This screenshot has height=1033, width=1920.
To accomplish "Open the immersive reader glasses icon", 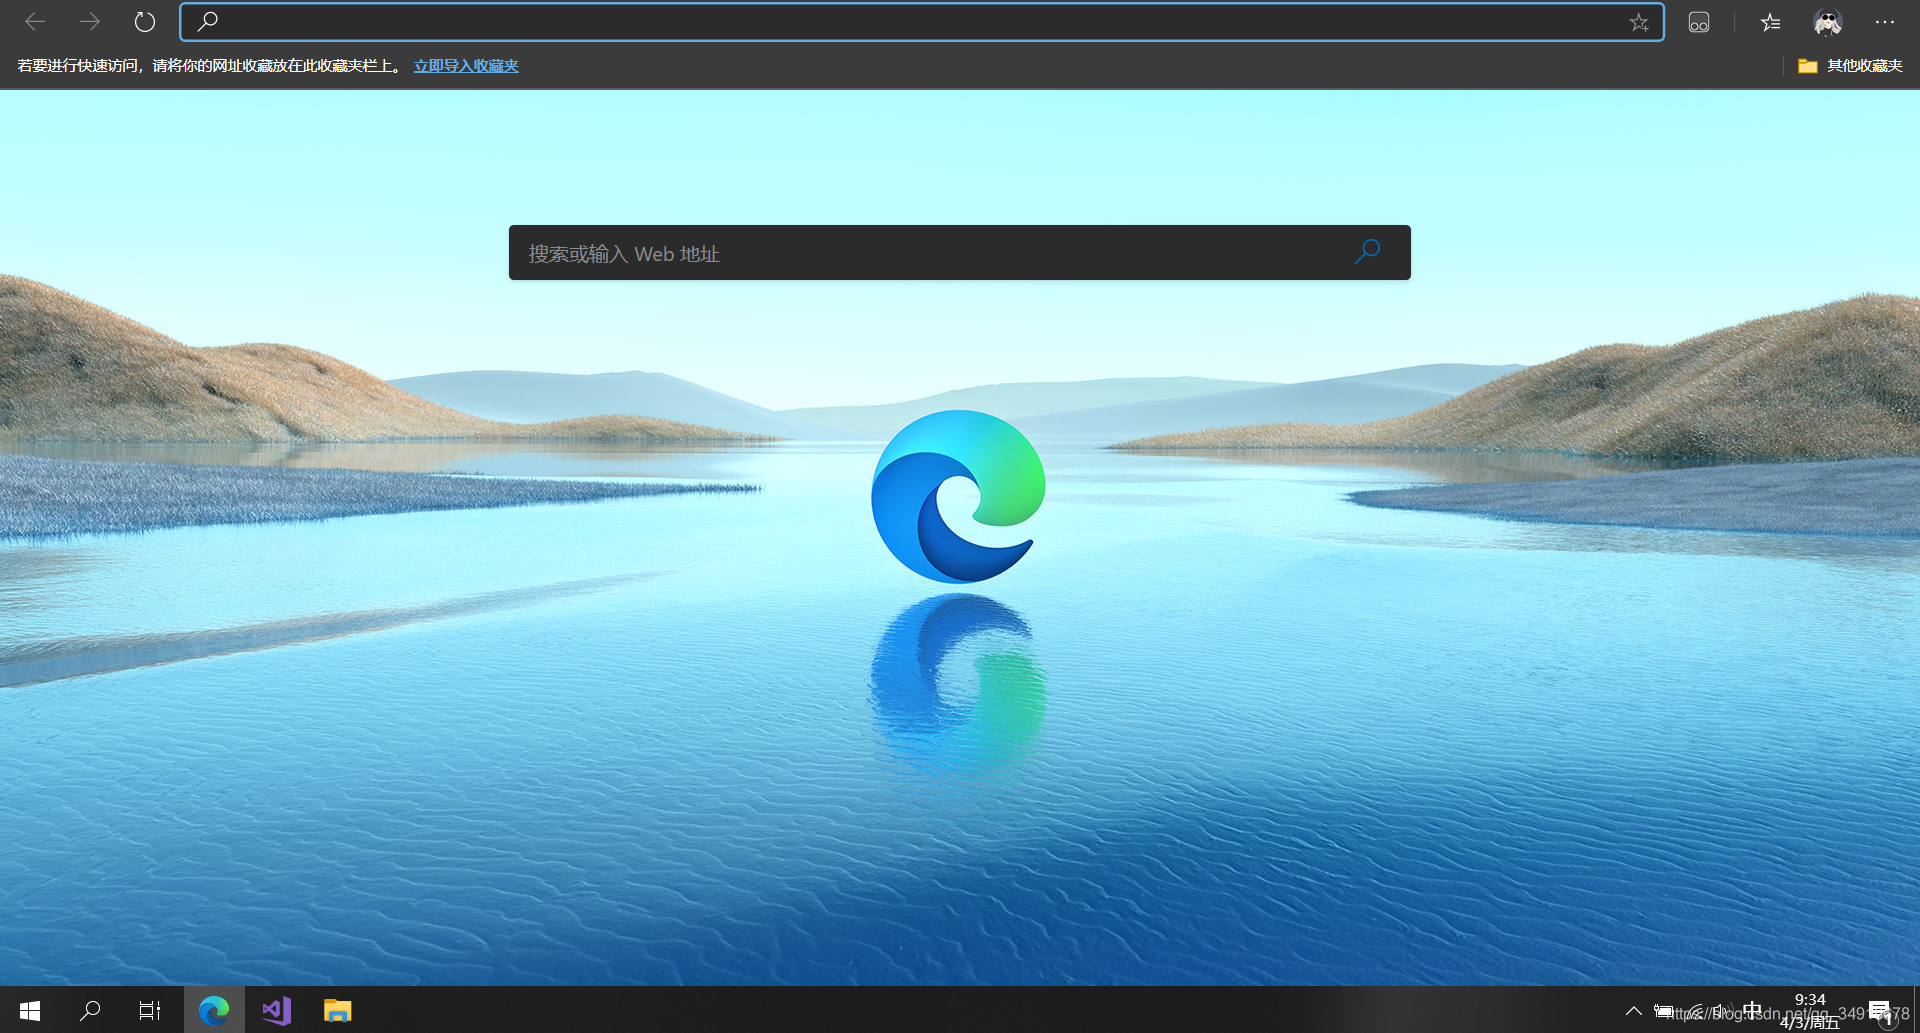I will (x=1698, y=22).
